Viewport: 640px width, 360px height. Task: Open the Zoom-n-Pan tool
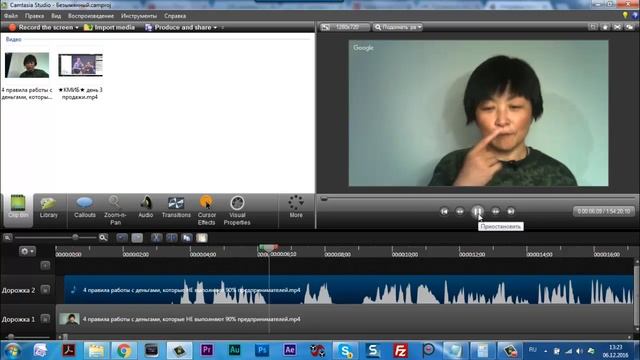[115, 211]
